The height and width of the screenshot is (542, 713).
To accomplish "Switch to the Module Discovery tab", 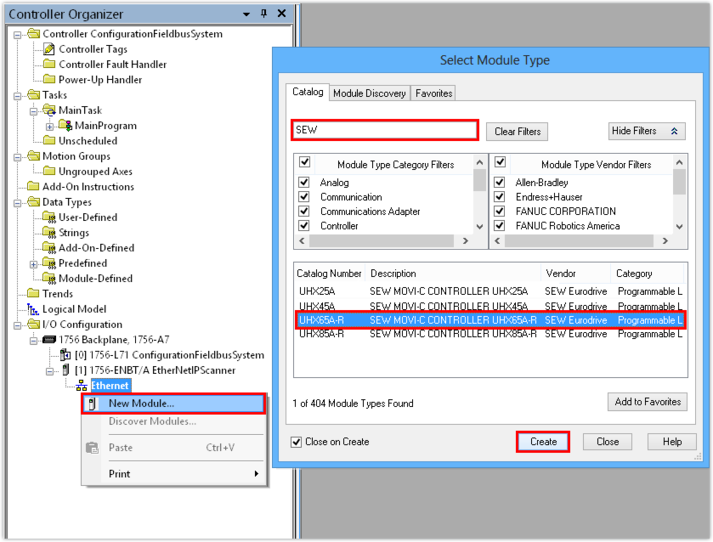I will (x=369, y=93).
